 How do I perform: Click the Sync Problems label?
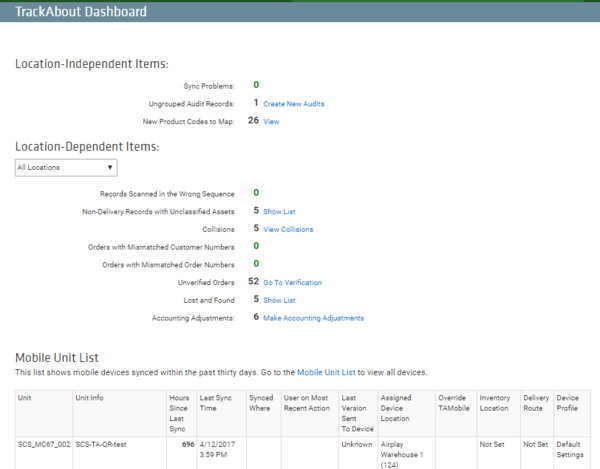point(209,86)
